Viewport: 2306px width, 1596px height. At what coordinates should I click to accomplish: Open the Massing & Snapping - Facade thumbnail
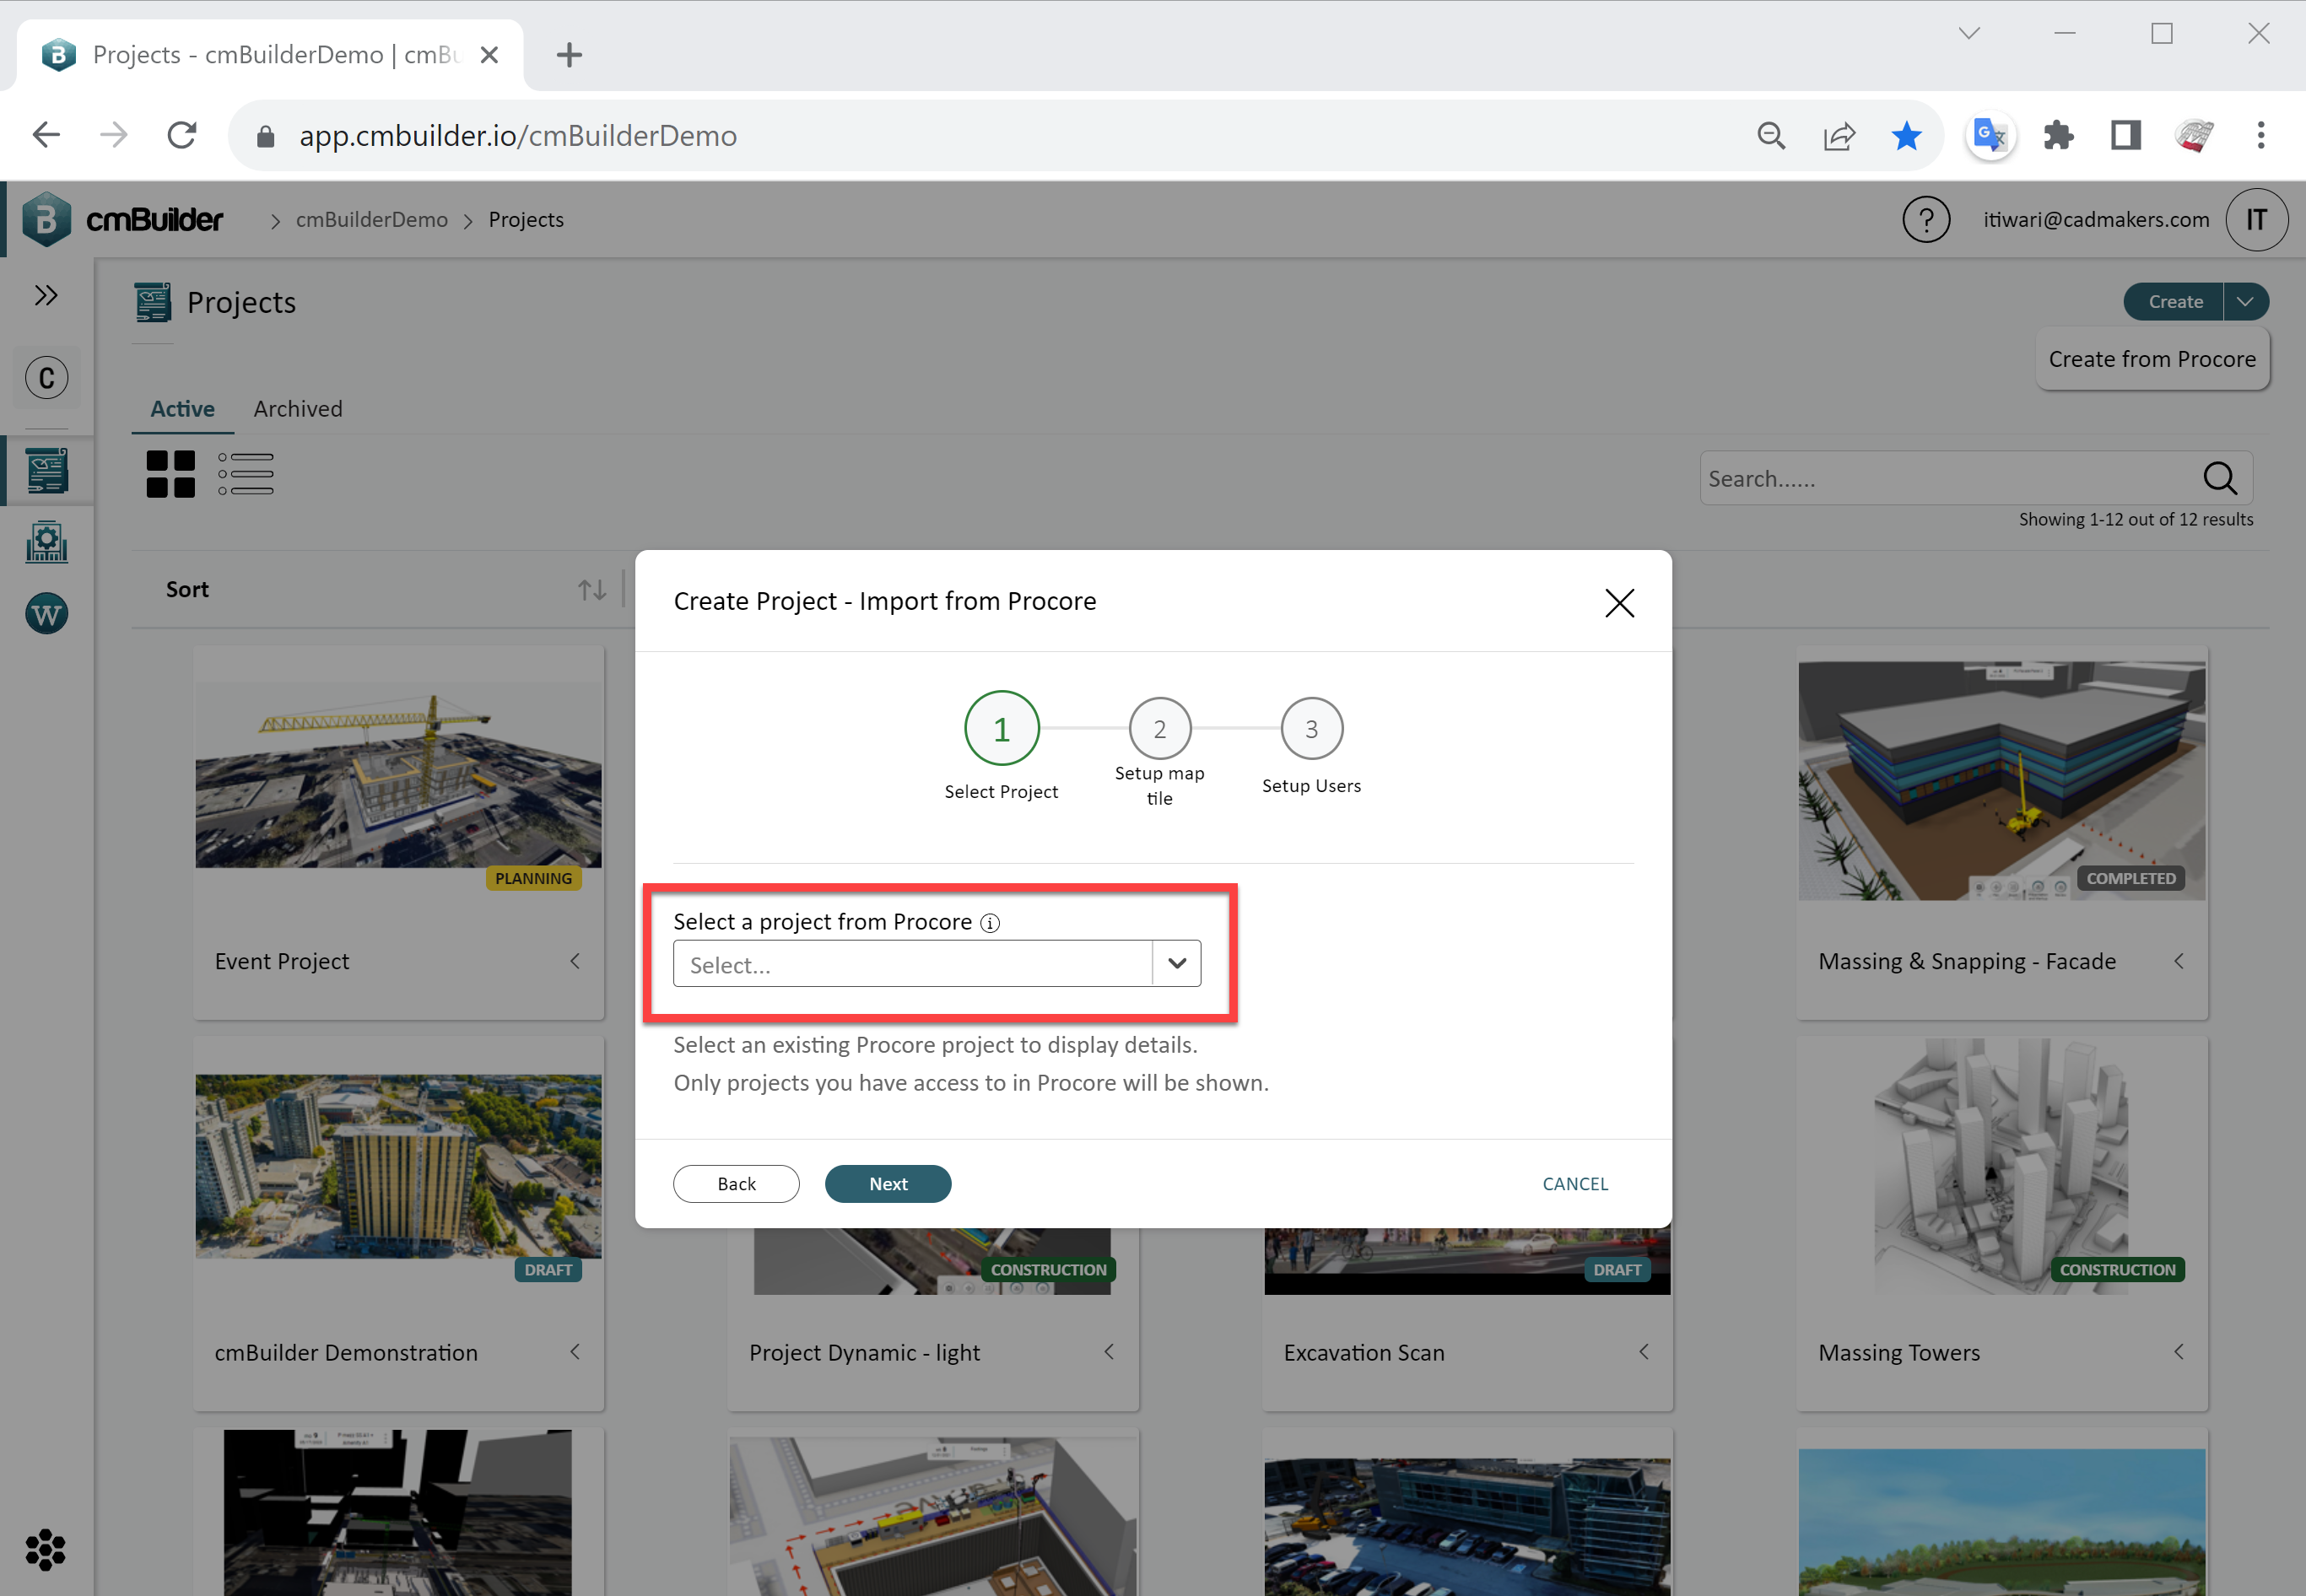click(2001, 780)
